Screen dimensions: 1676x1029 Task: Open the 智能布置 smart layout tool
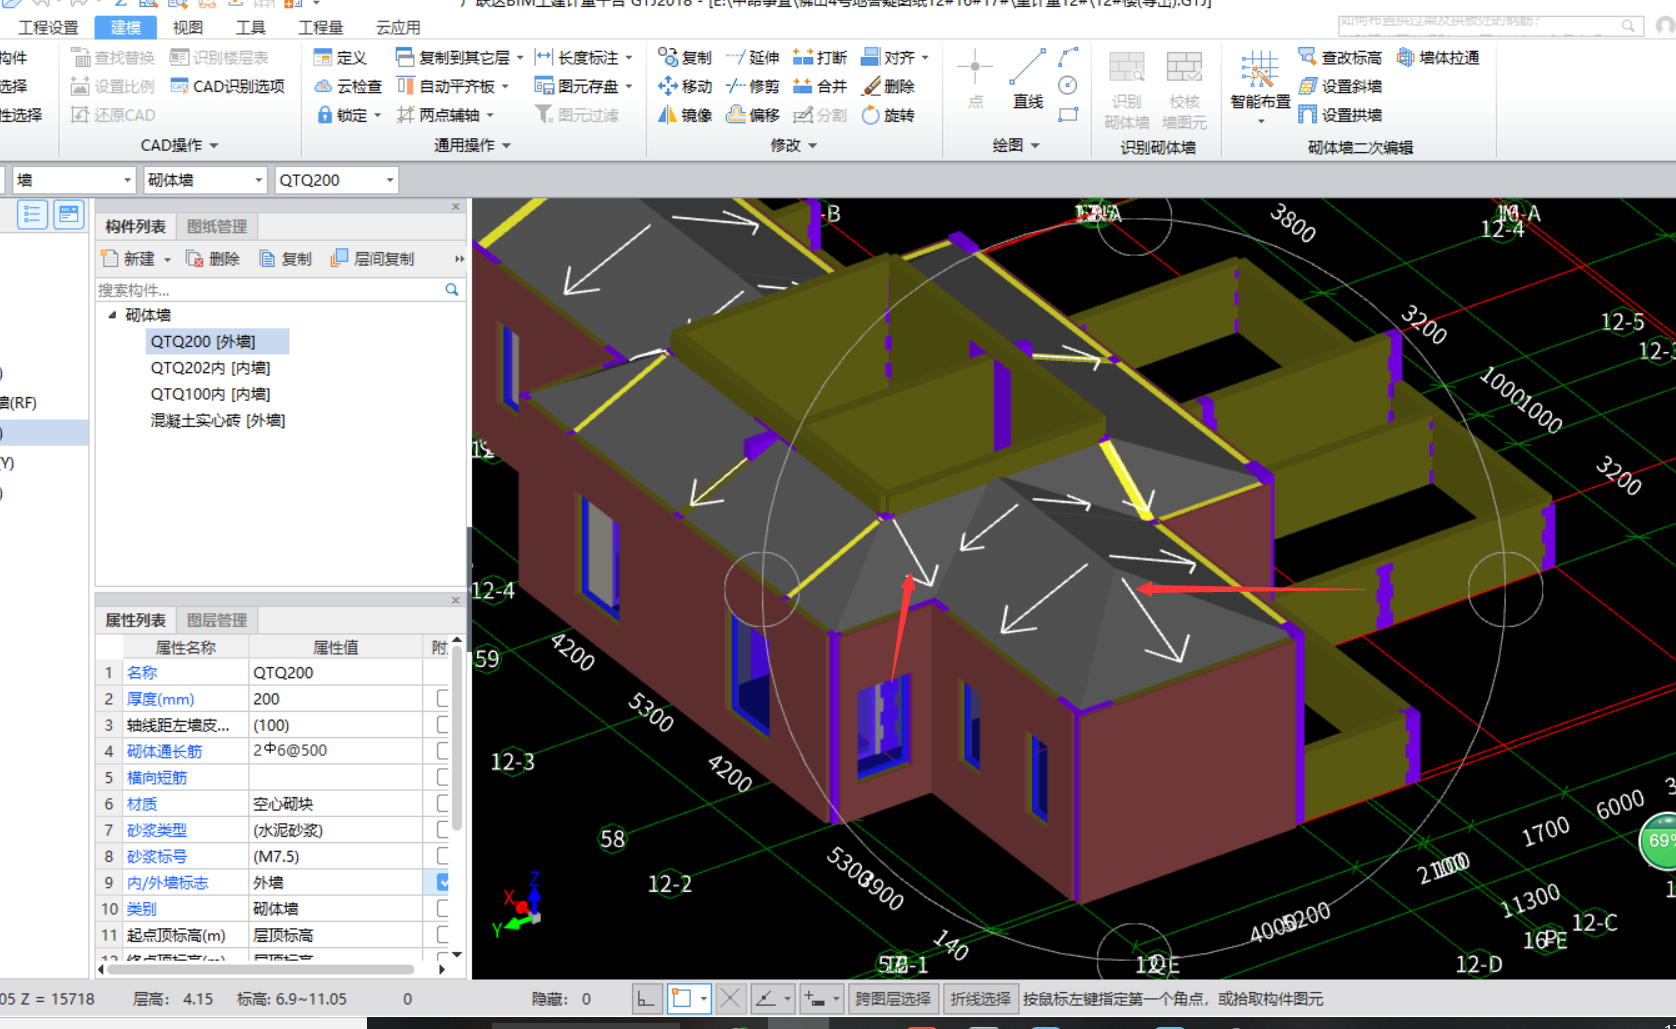(x=1260, y=86)
